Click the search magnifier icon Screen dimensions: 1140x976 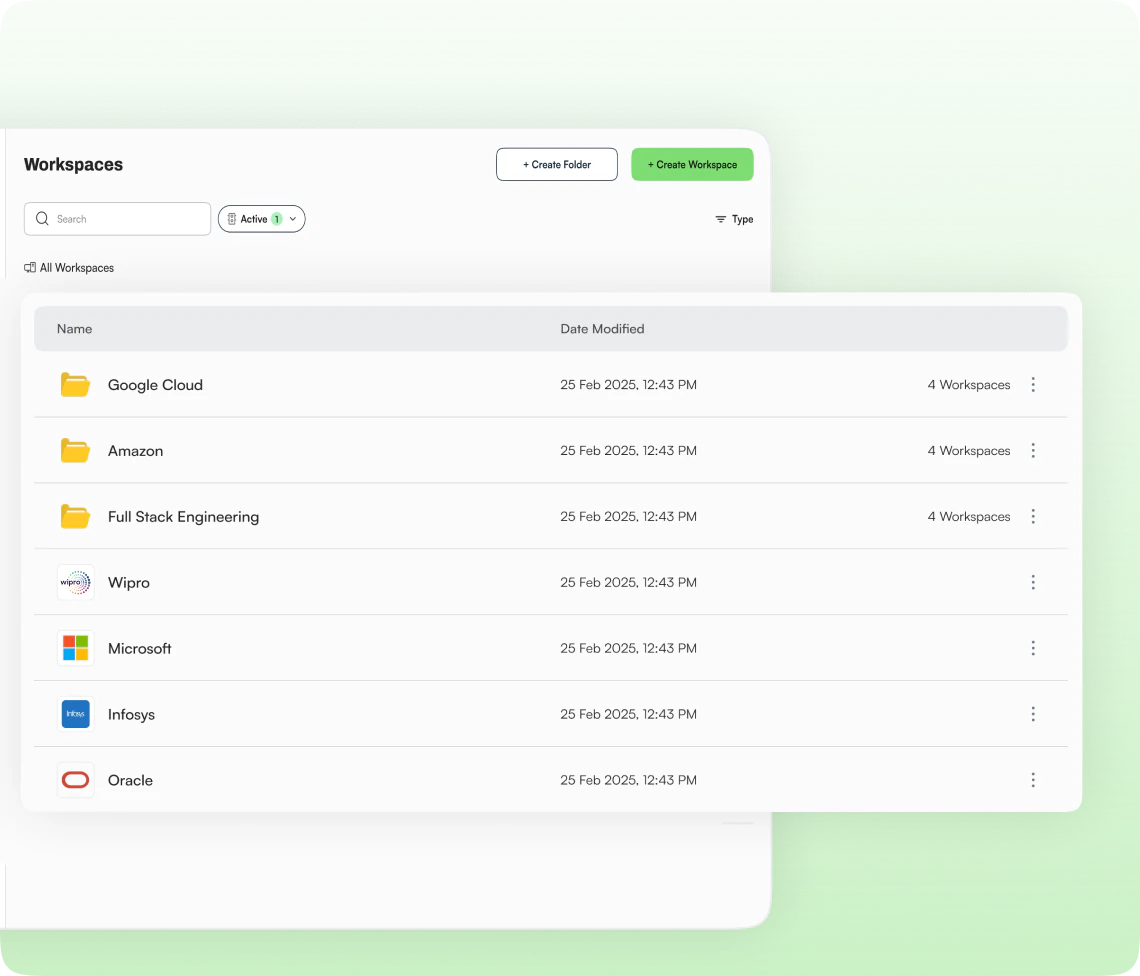pos(42,219)
